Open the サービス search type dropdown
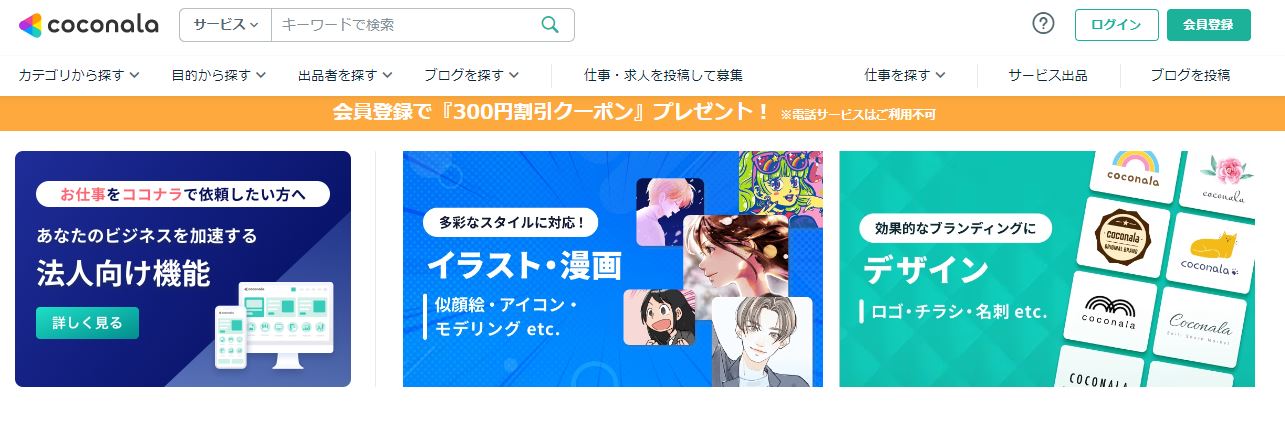1285x428 pixels. click(226, 25)
